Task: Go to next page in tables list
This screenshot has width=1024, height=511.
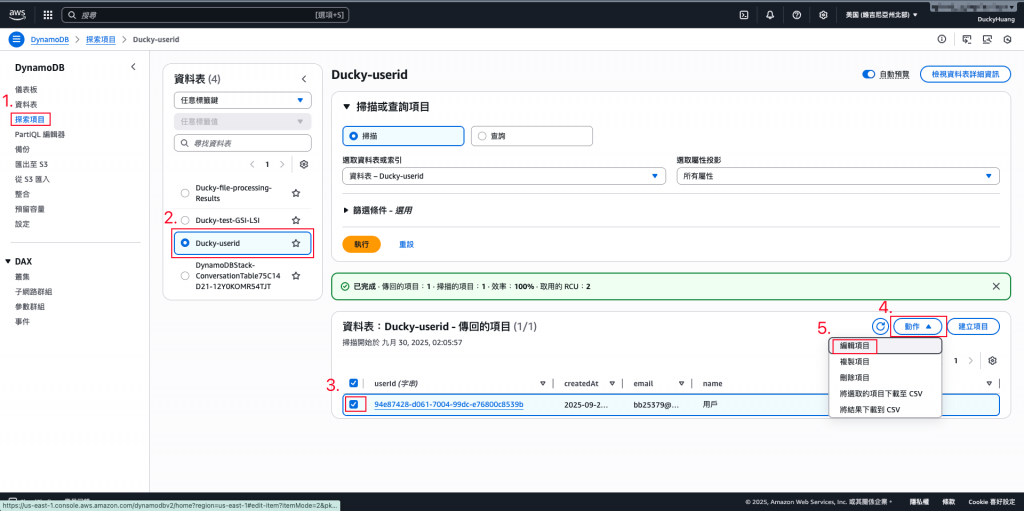Action: (282, 164)
